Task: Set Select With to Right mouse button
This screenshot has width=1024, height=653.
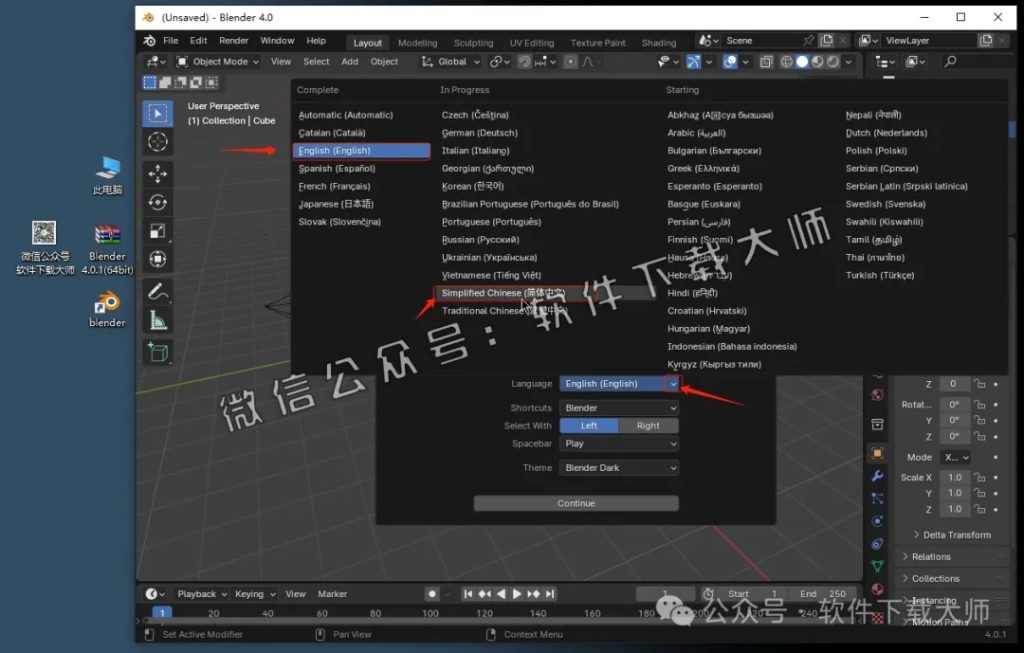Action: pyautogui.click(x=648, y=424)
